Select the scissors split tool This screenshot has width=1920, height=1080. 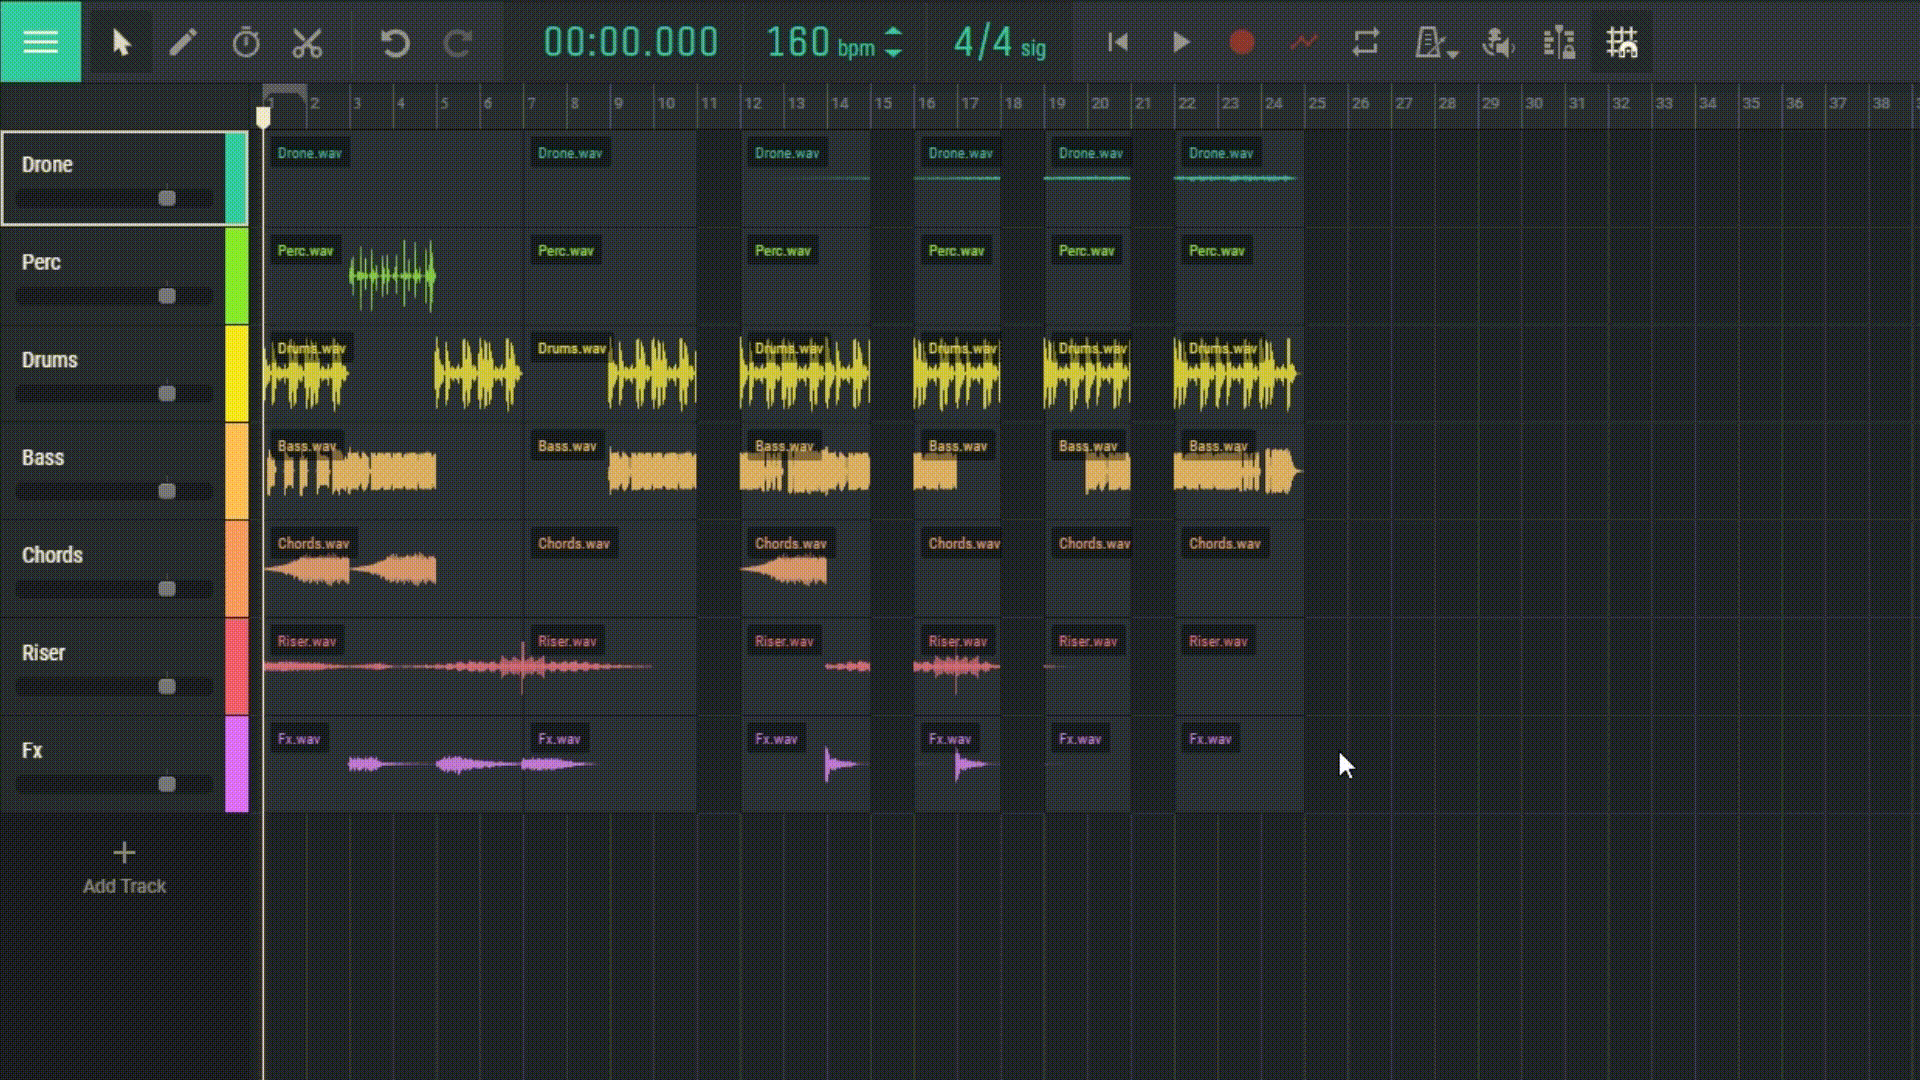click(x=307, y=43)
